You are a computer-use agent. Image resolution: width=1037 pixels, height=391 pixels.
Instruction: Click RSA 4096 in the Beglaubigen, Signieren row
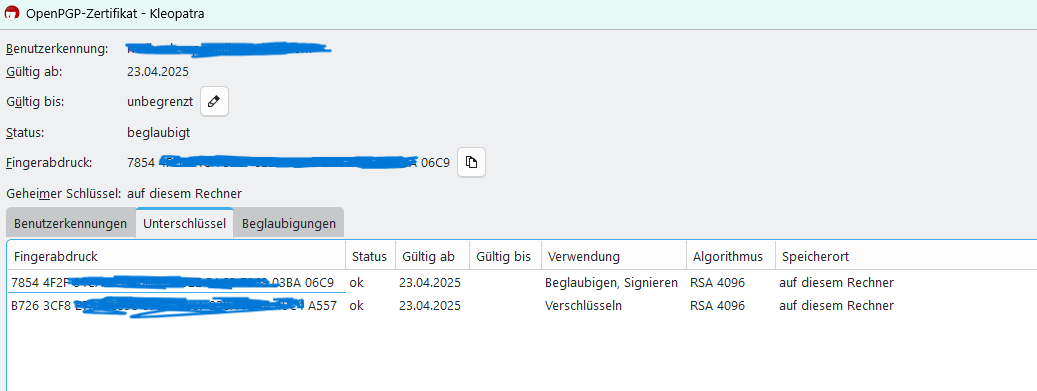[x=718, y=282]
